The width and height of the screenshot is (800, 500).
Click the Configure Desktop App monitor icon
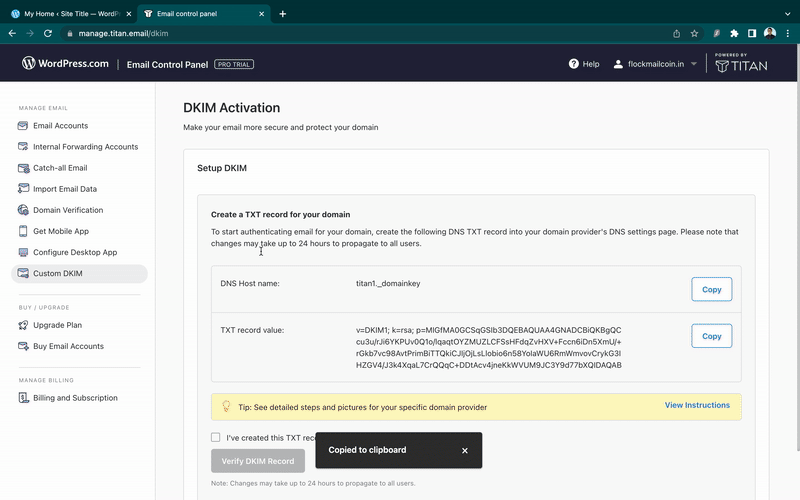pyautogui.click(x=23, y=252)
